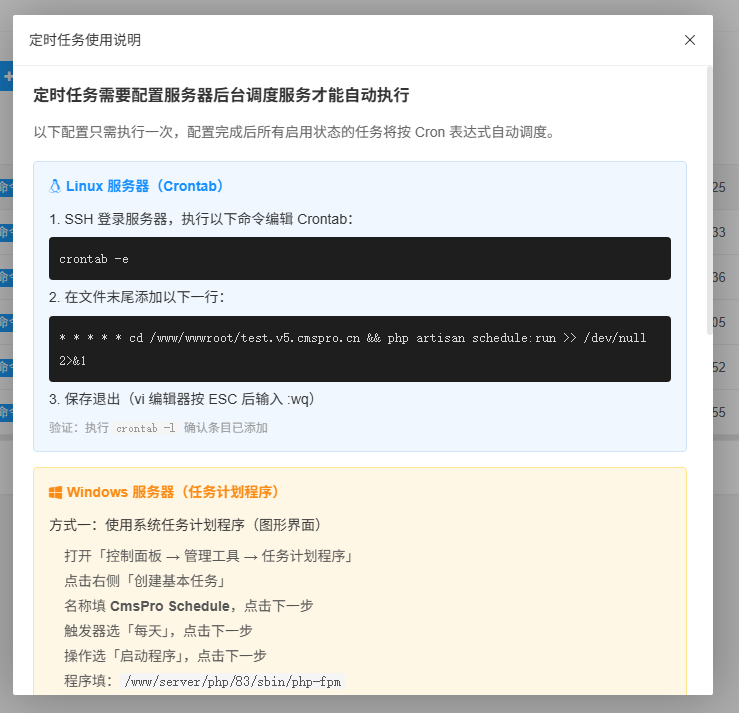Click the 'crontab -e' code block
This screenshot has width=739, height=713.
[360, 259]
